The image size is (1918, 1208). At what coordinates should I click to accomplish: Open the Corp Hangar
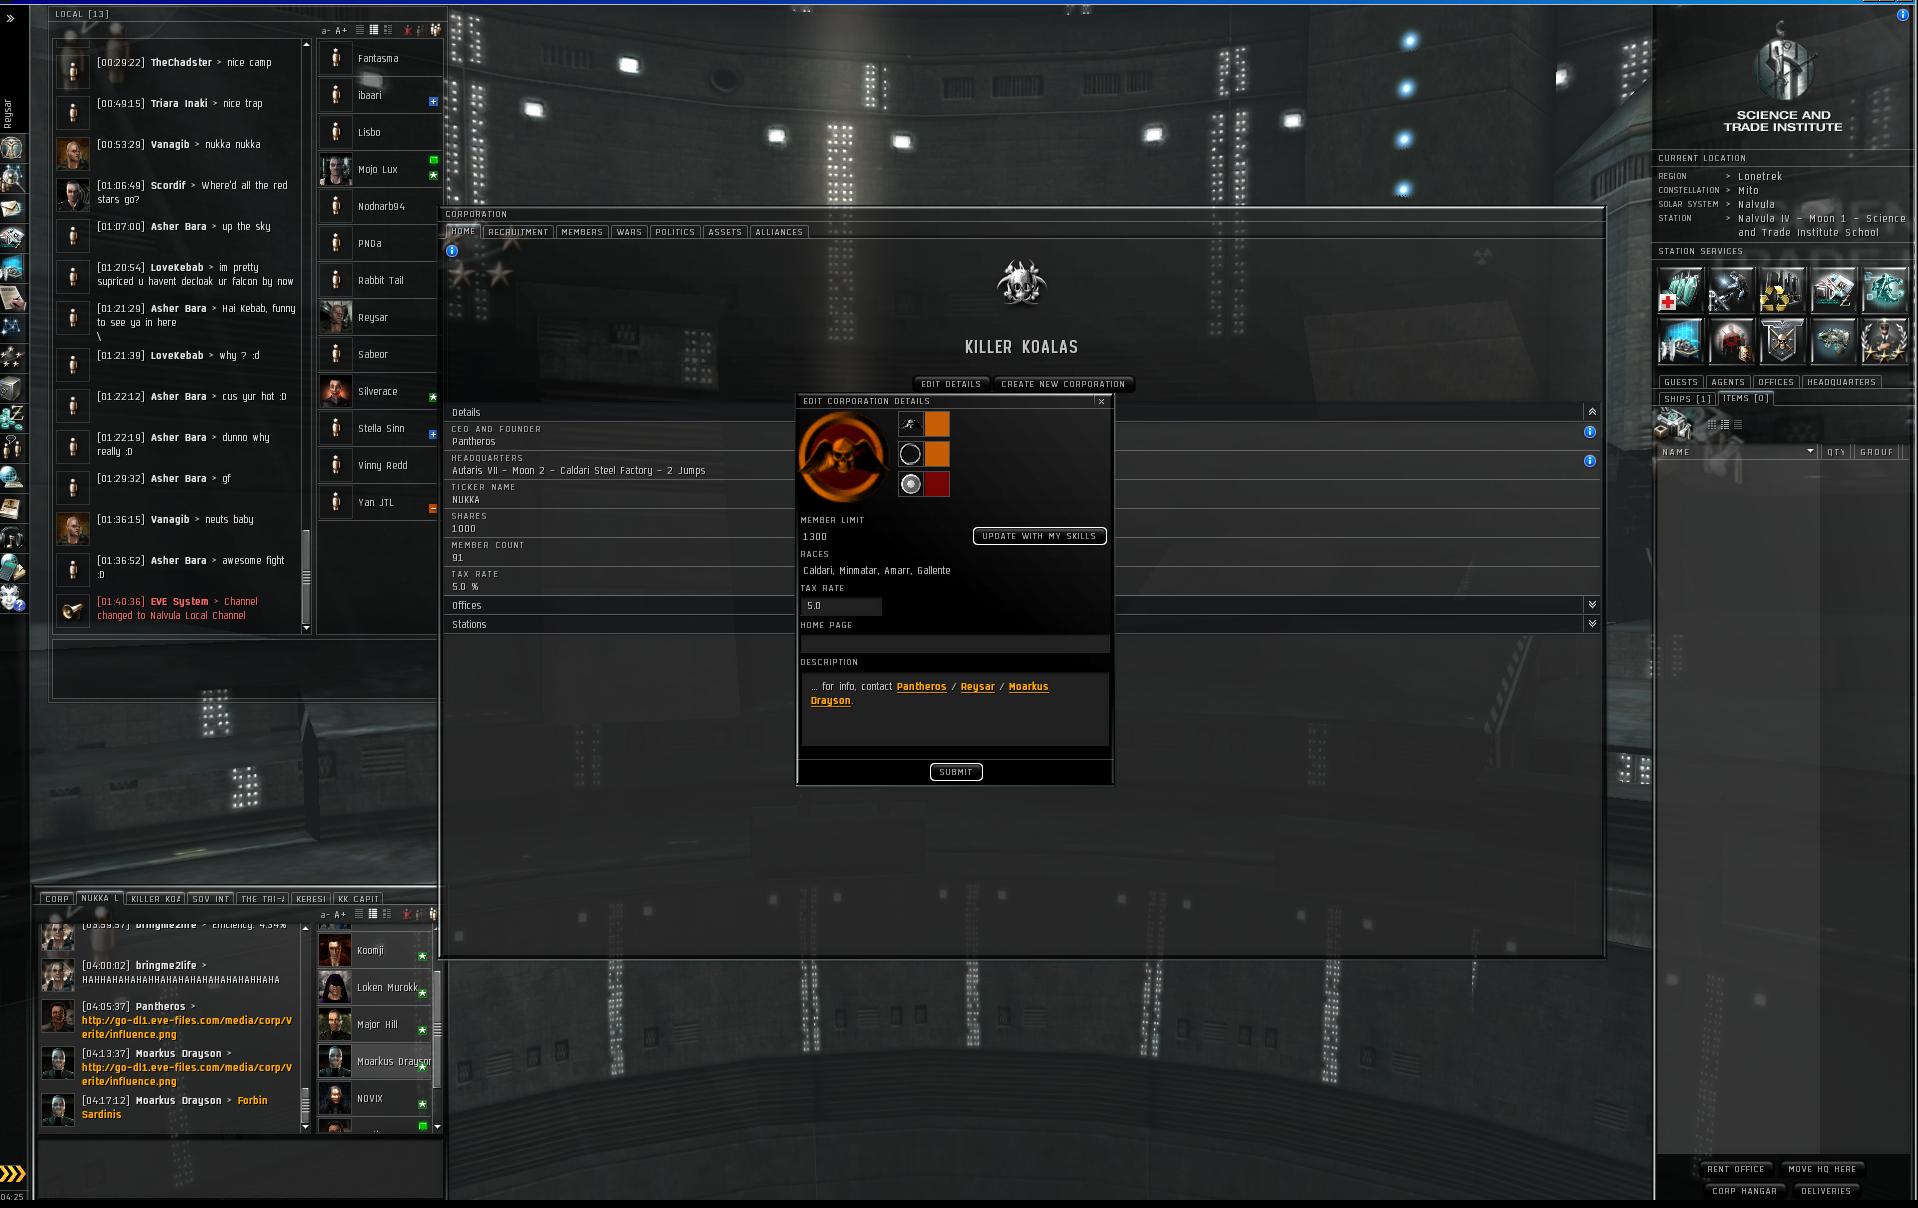1744,1191
